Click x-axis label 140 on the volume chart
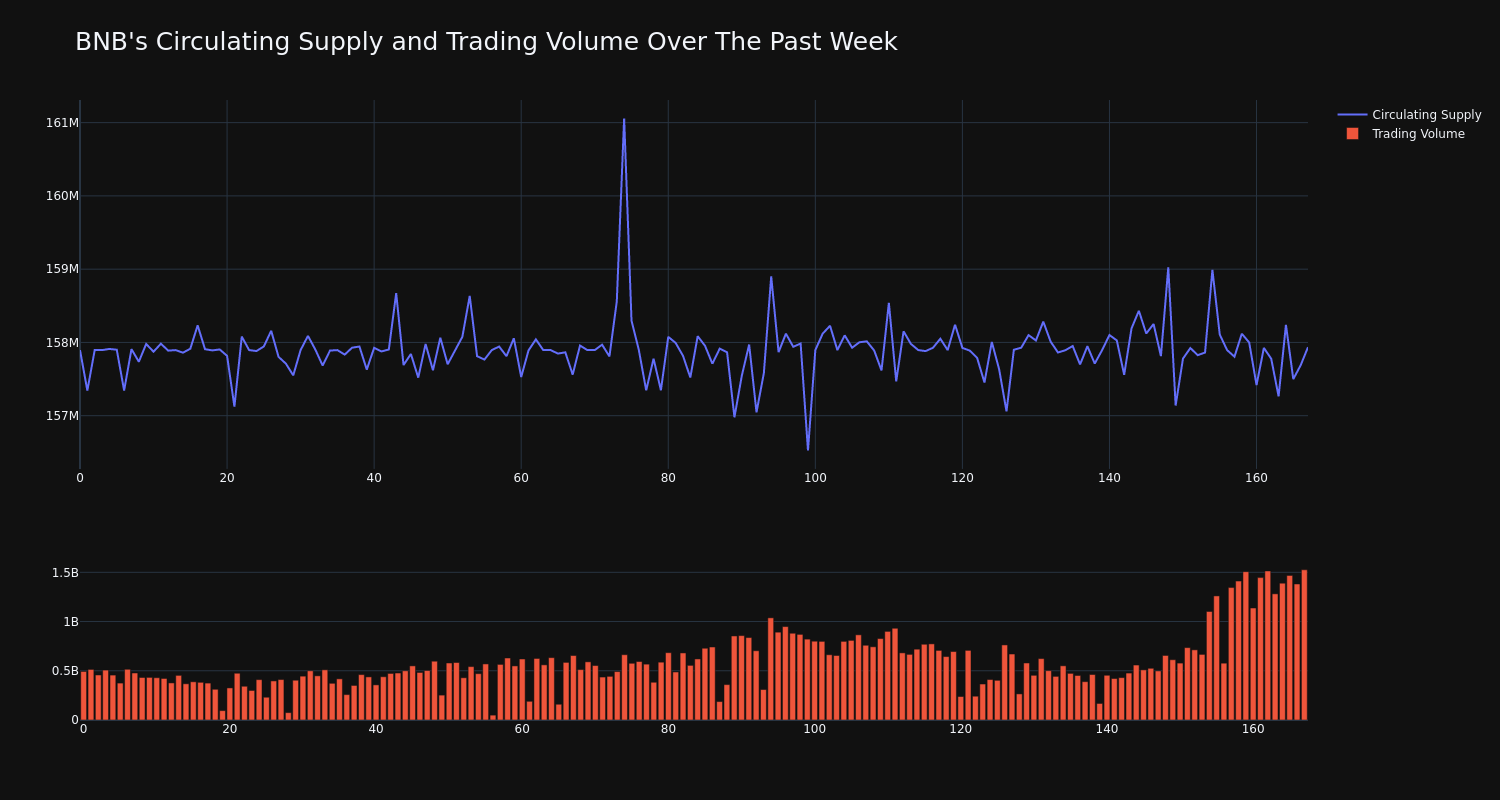Screen dimensions: 1500x800 click(x=1107, y=729)
